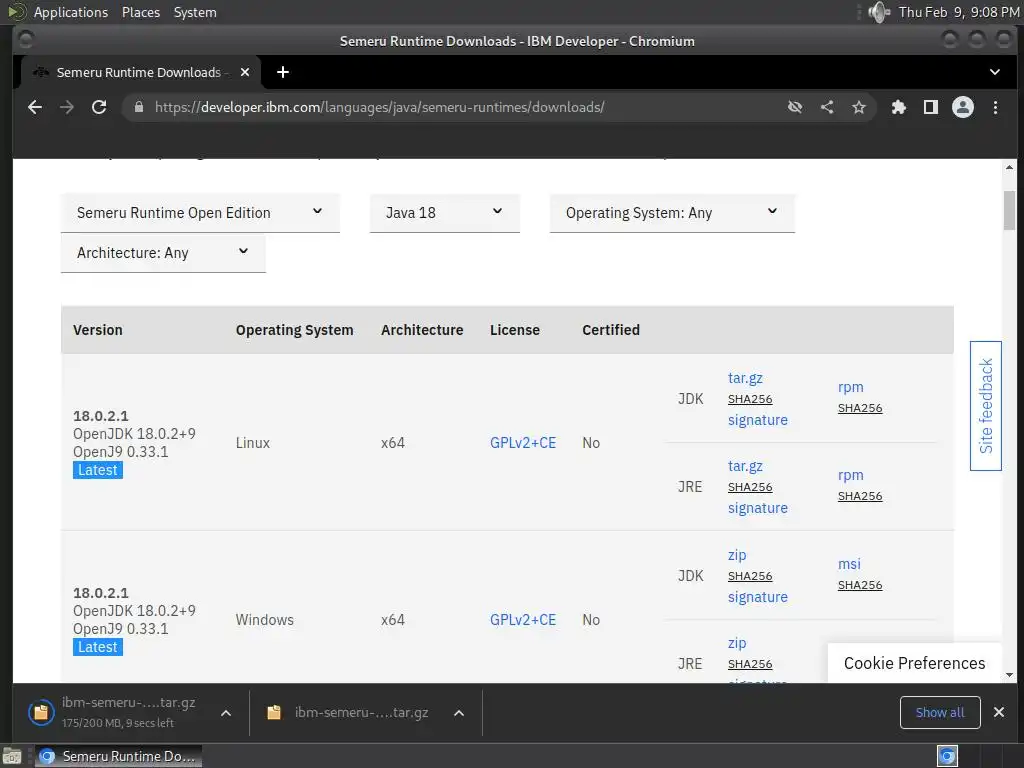
Task: Click the volume speaker tray icon
Action: pos(879,12)
